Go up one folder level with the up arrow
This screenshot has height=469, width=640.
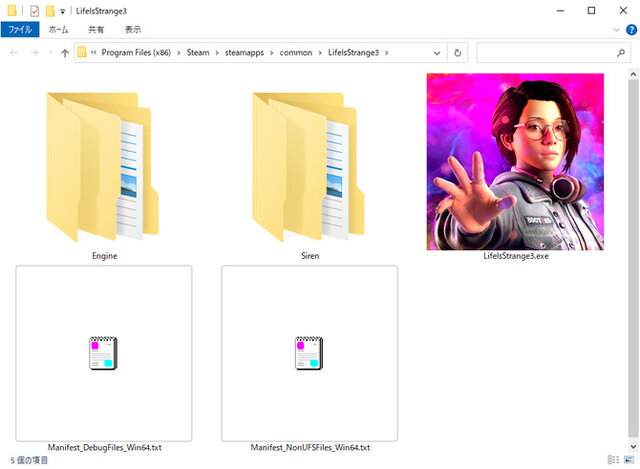64,53
